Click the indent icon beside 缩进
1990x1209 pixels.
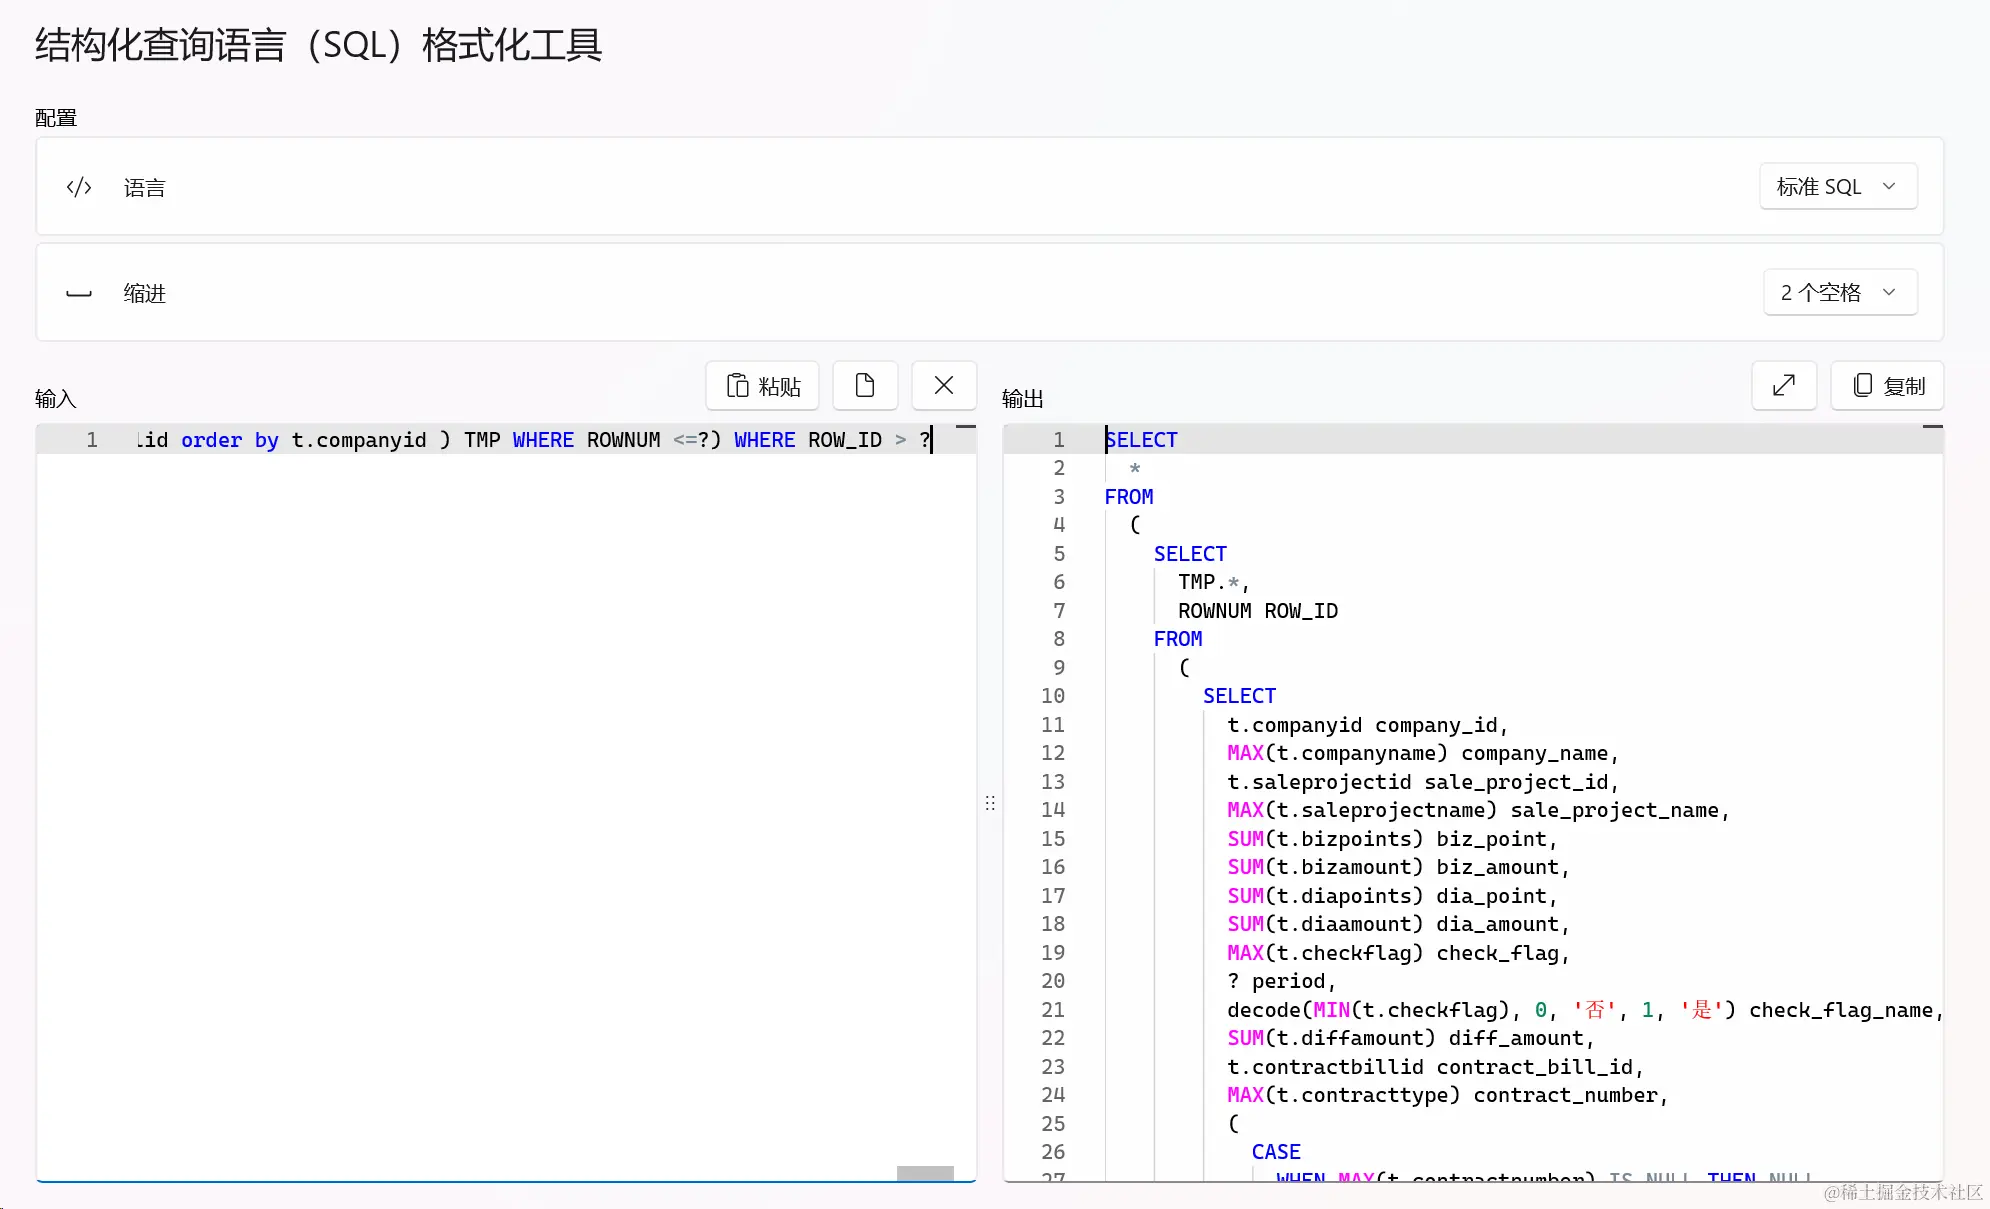point(78,293)
